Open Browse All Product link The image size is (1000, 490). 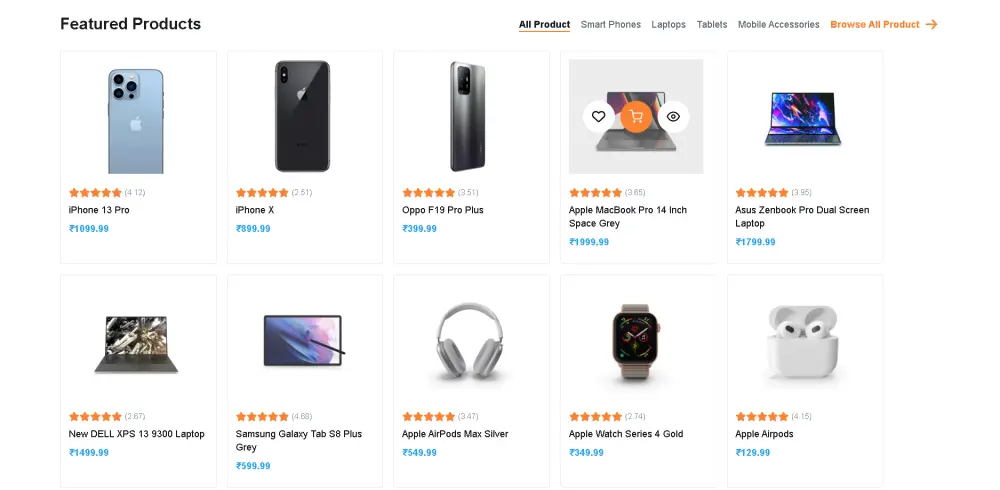[874, 24]
